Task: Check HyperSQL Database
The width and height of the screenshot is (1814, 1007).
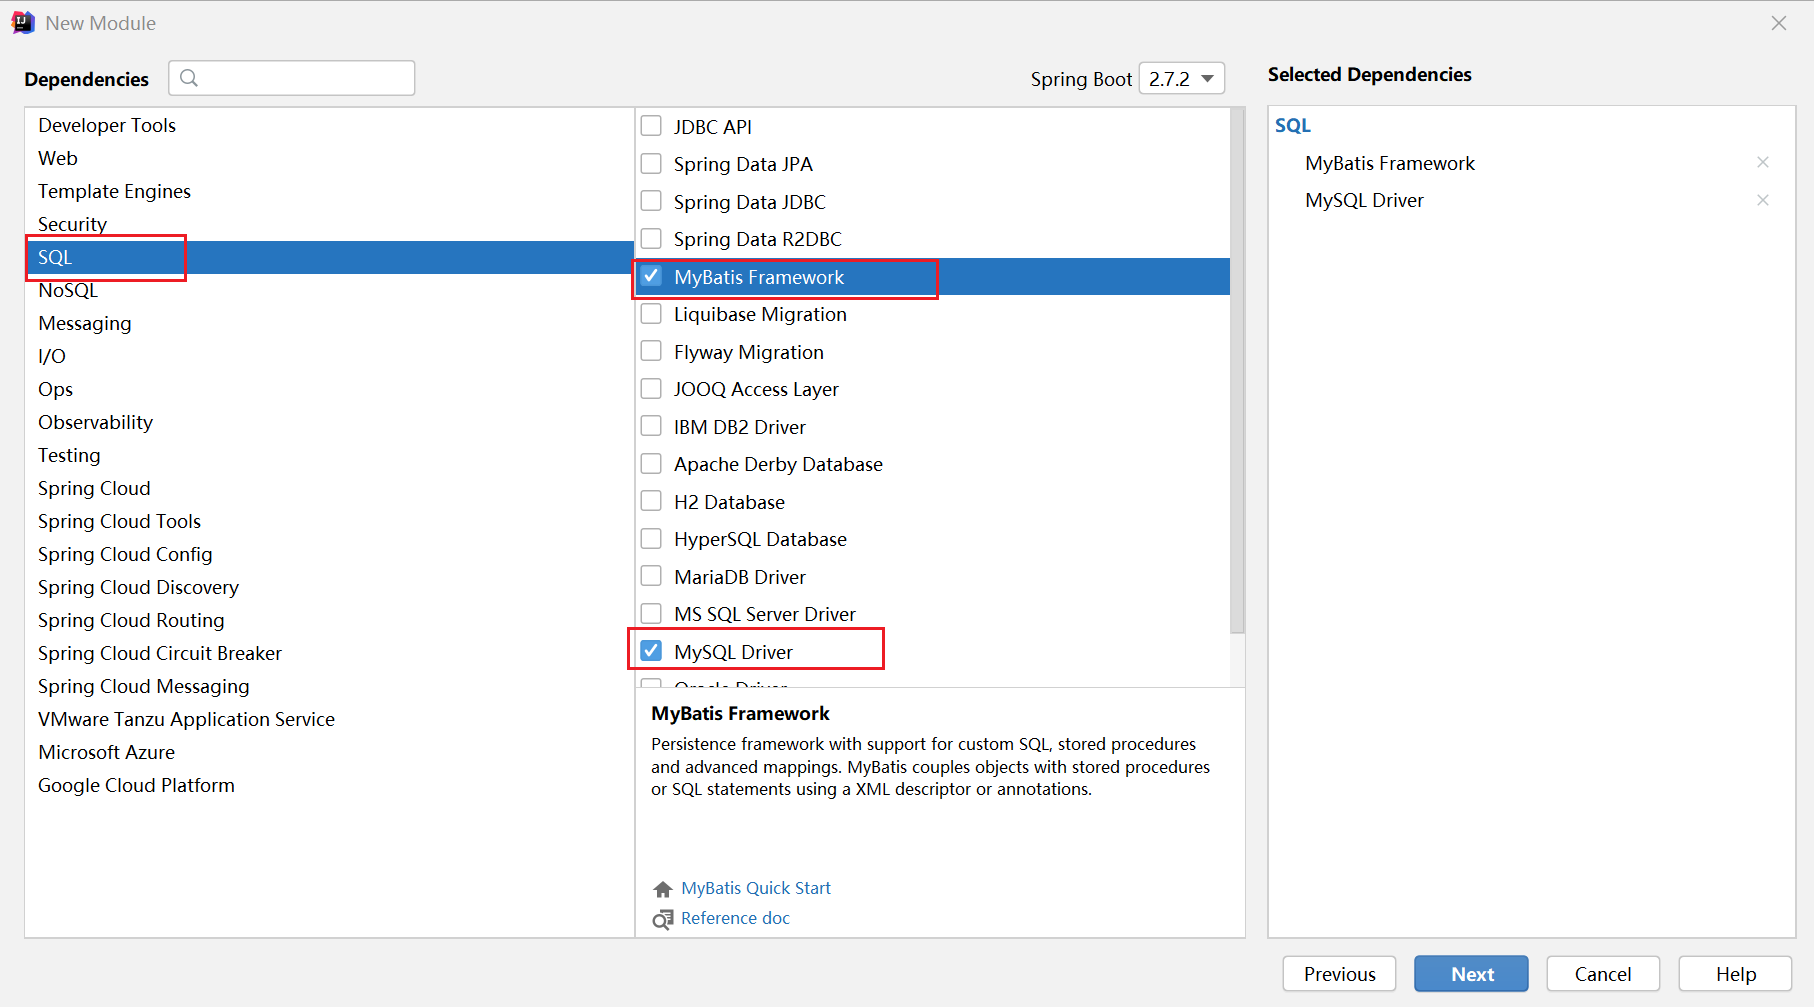Action: pyautogui.click(x=651, y=538)
